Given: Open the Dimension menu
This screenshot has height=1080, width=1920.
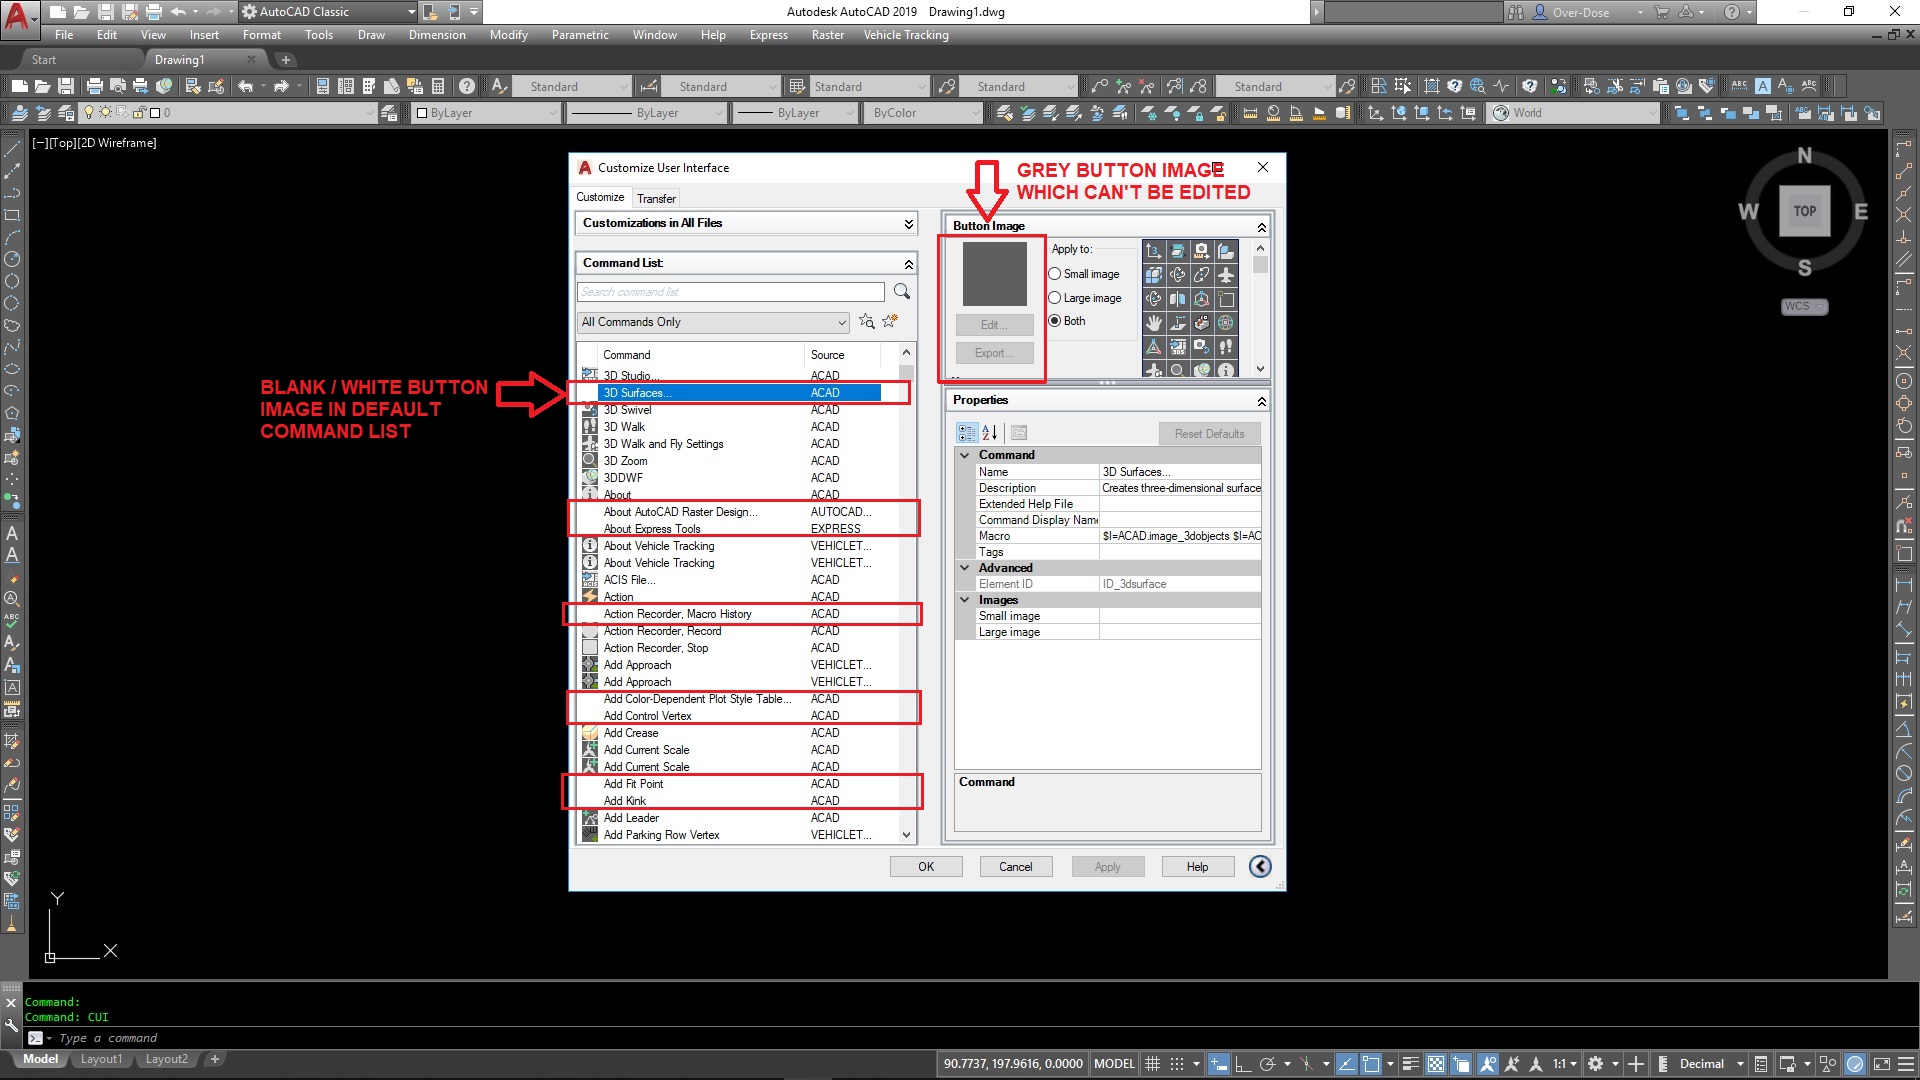Looking at the screenshot, I should 437,35.
